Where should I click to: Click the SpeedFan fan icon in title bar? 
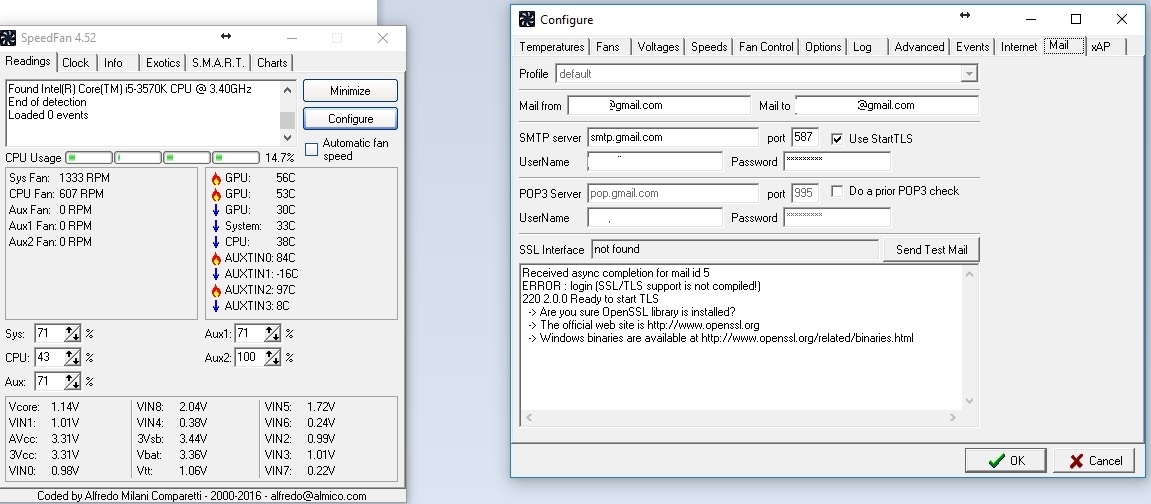coord(8,37)
